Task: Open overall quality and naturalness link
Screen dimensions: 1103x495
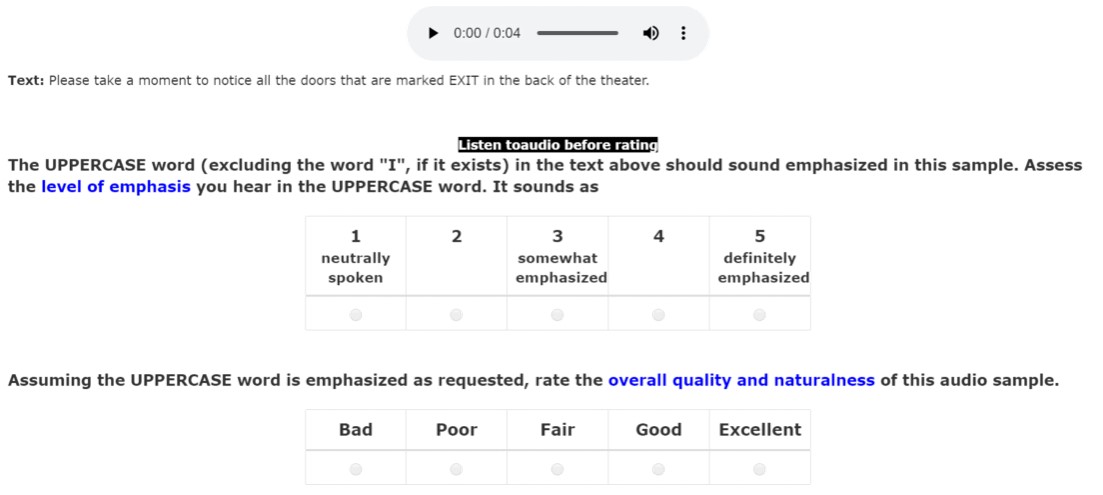Action: pos(741,380)
